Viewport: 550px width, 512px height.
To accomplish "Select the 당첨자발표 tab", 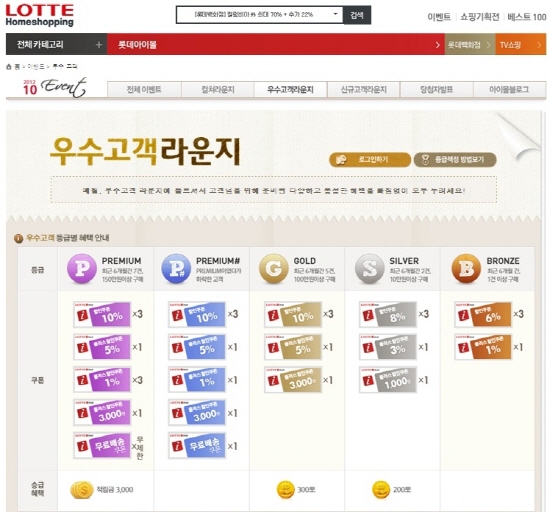I will (437, 90).
